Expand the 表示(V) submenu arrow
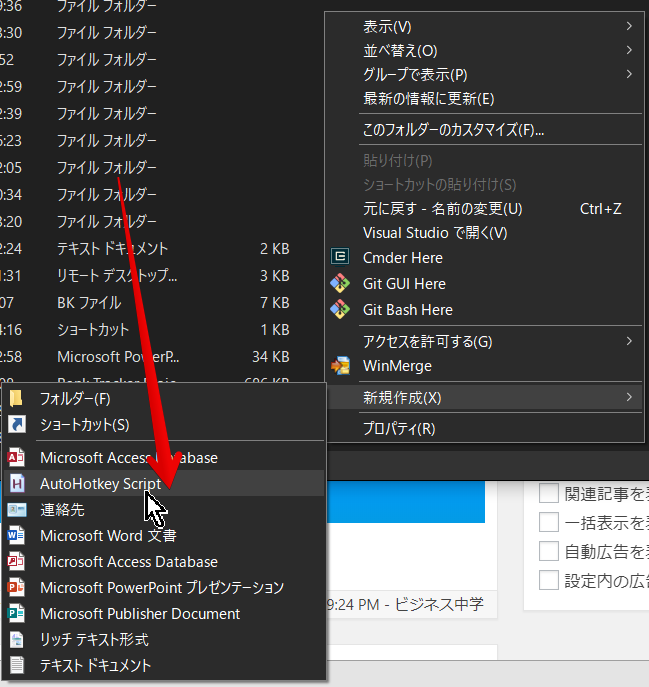The width and height of the screenshot is (649, 687). click(x=629, y=26)
